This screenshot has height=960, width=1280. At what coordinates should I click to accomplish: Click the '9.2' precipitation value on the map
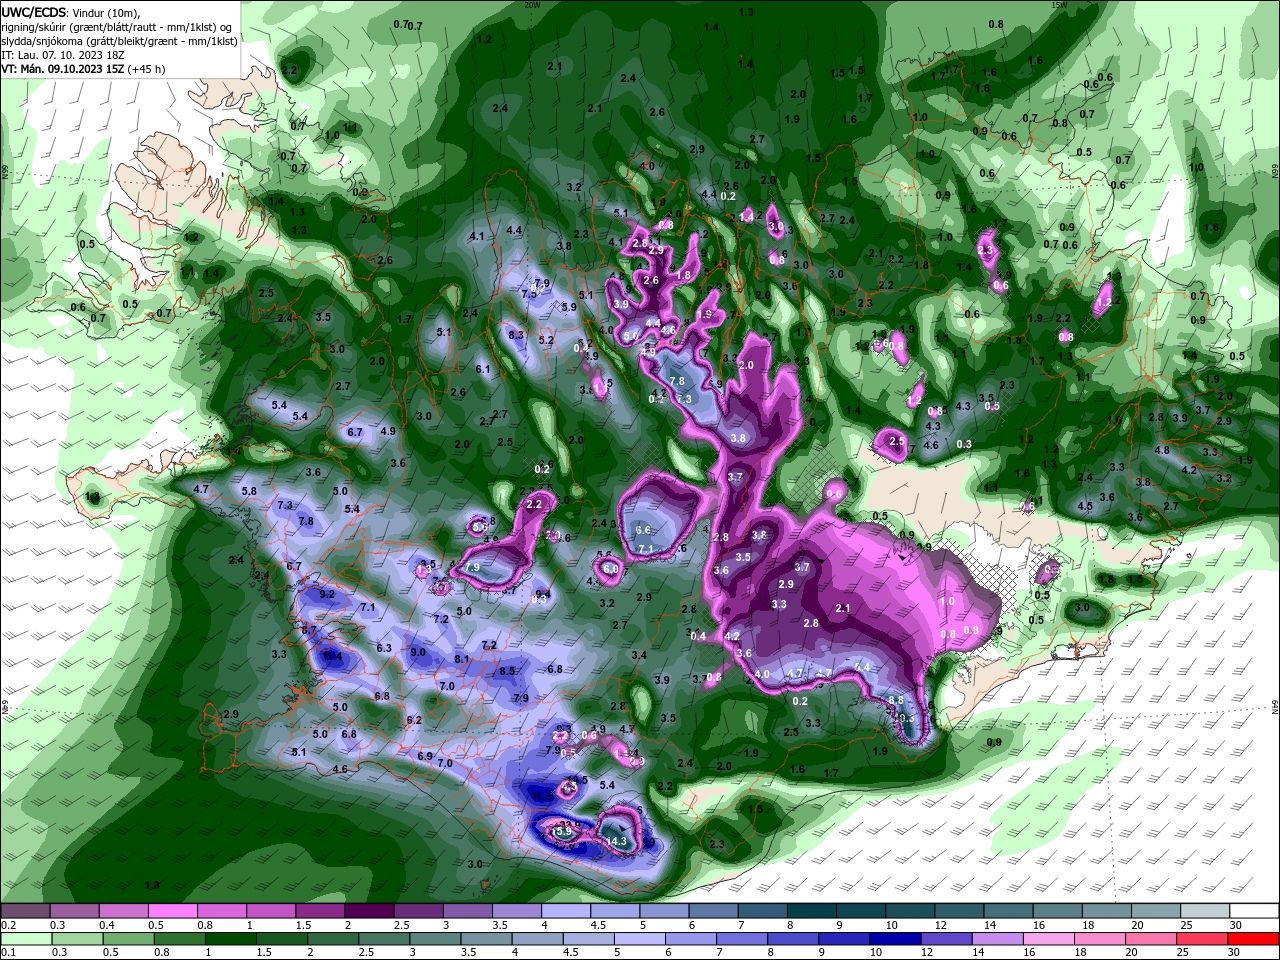327,594
